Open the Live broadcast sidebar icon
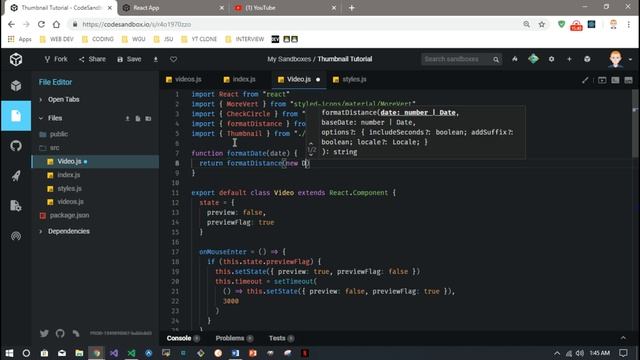 pyautogui.click(x=16, y=236)
